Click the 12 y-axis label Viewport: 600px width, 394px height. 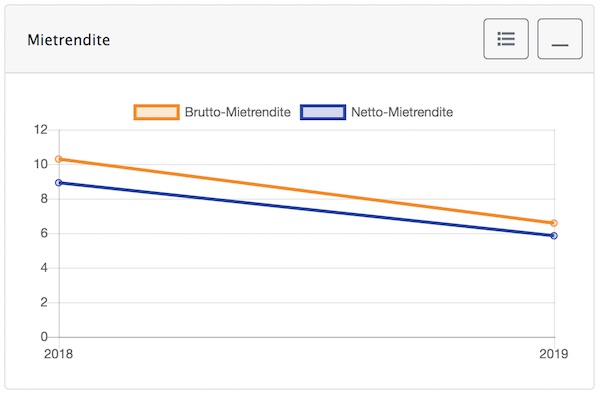[x=41, y=130]
